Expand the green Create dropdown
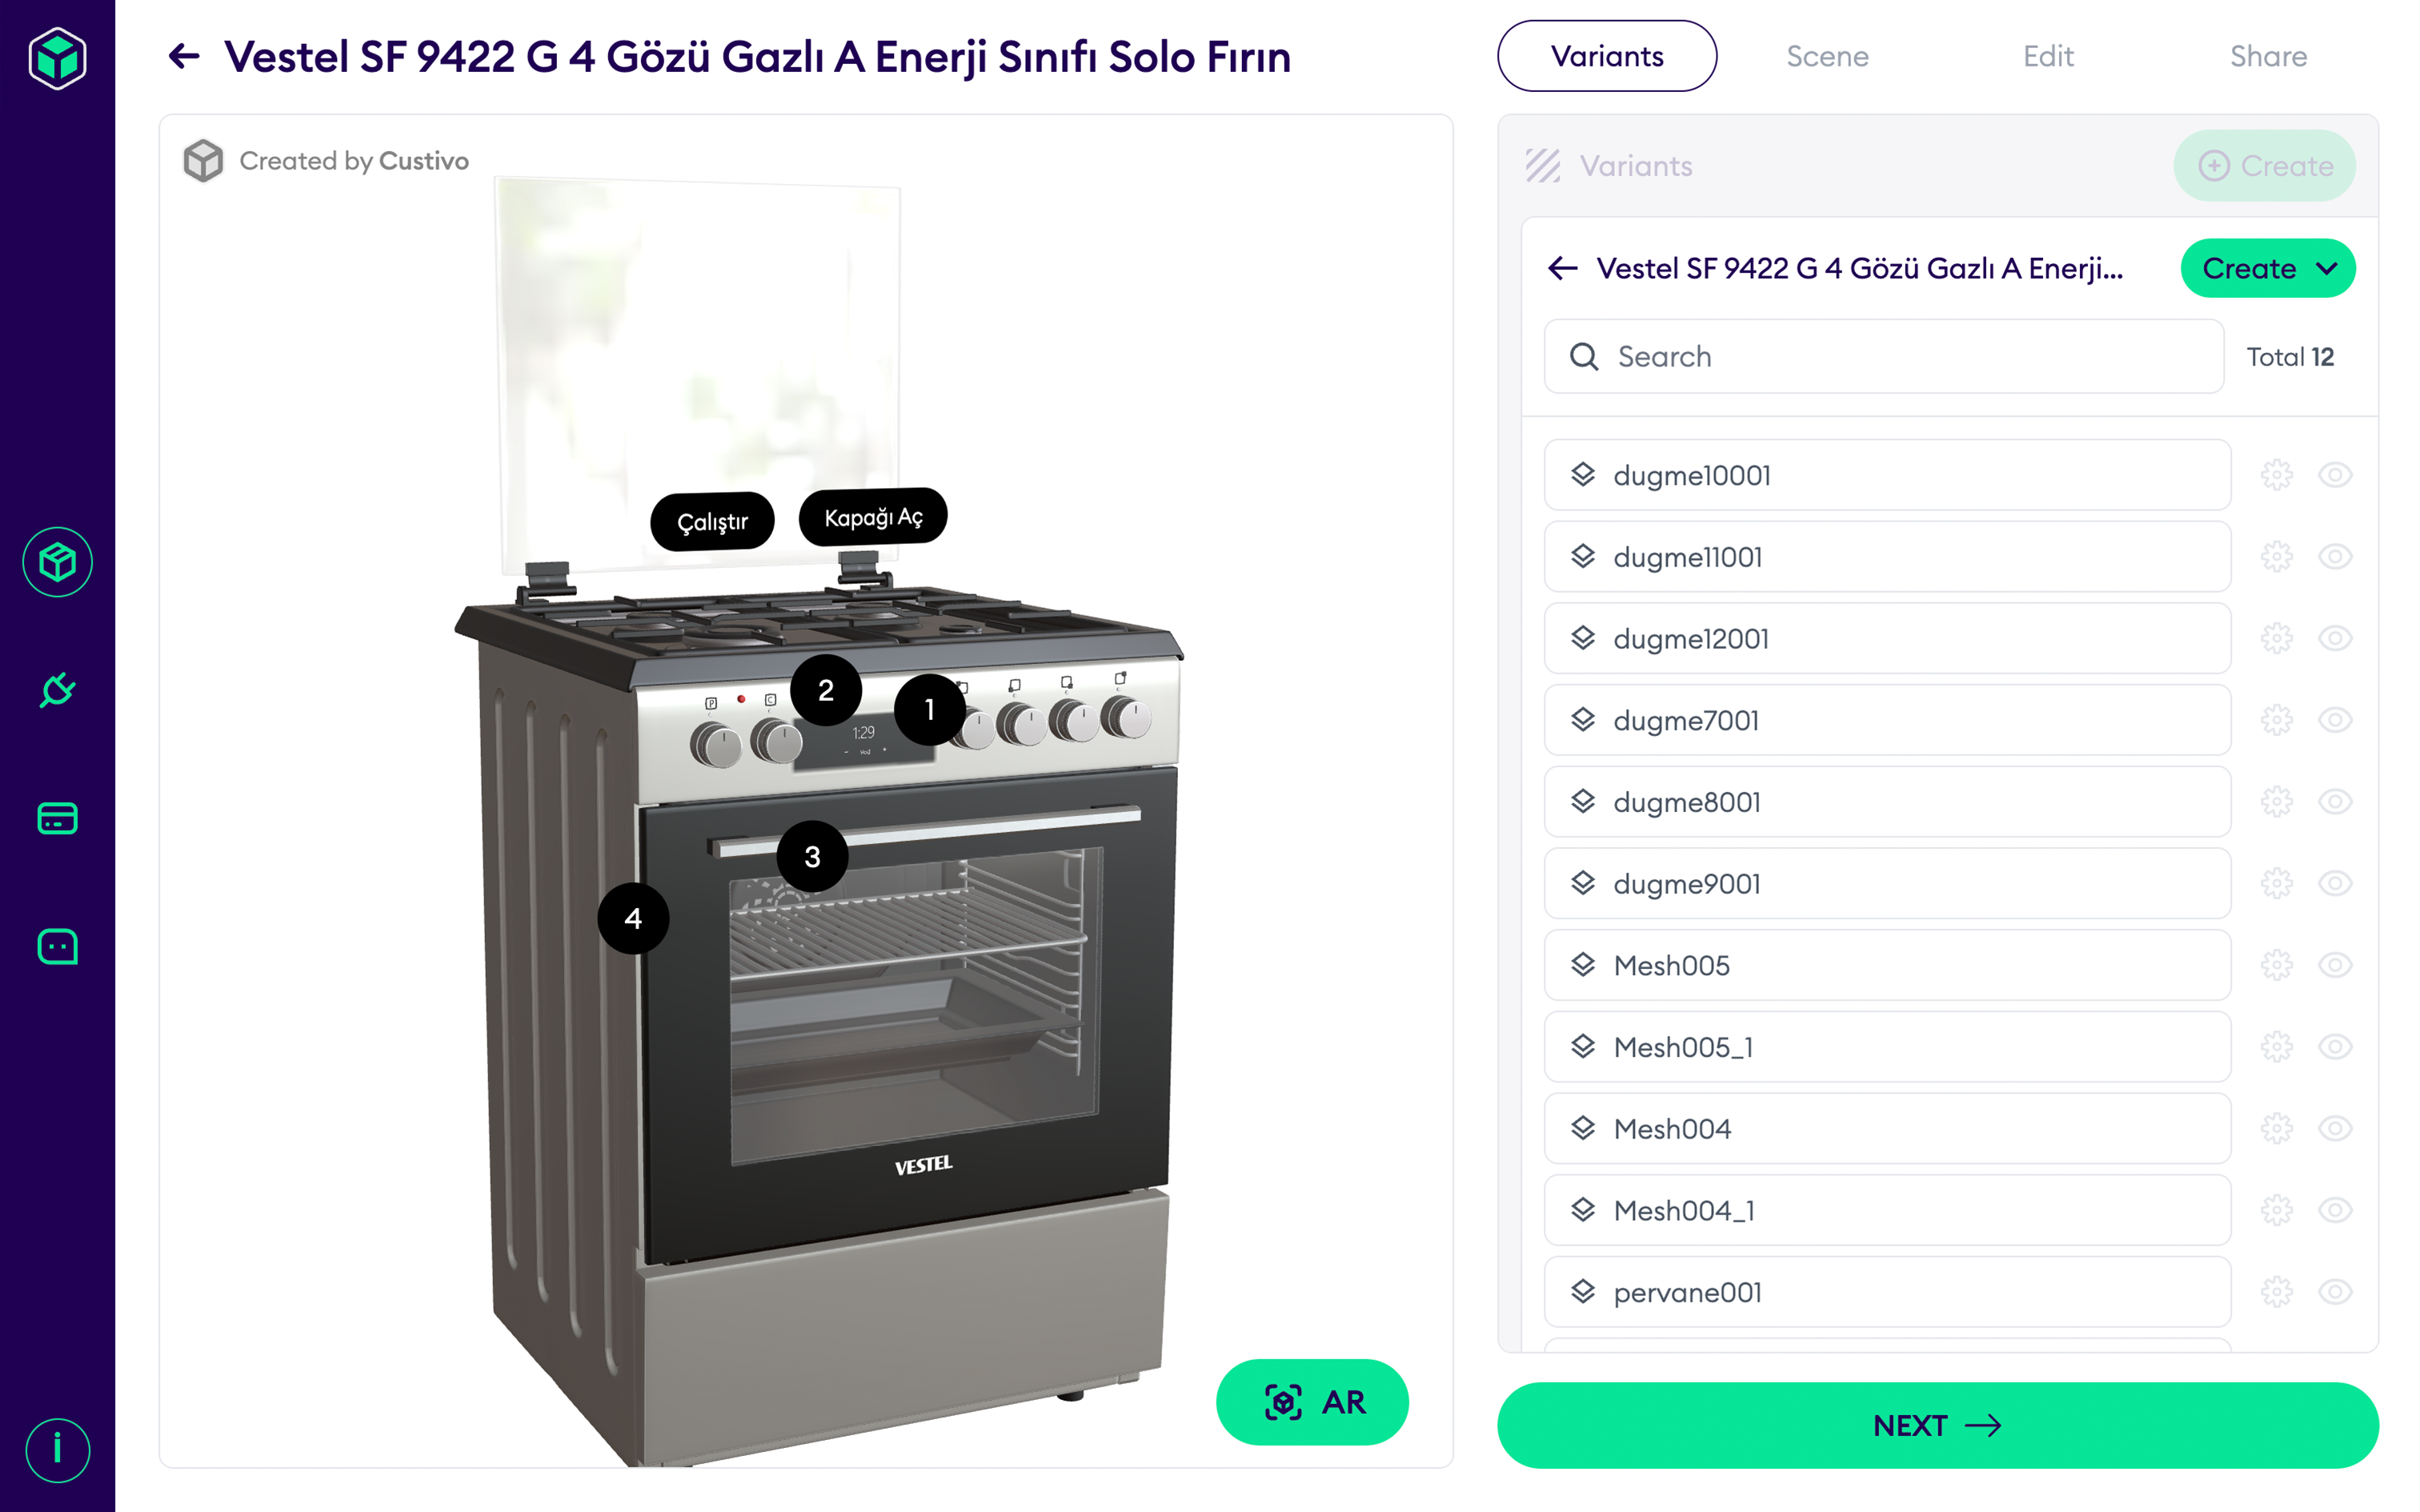2420x1512 pixels. [2267, 268]
